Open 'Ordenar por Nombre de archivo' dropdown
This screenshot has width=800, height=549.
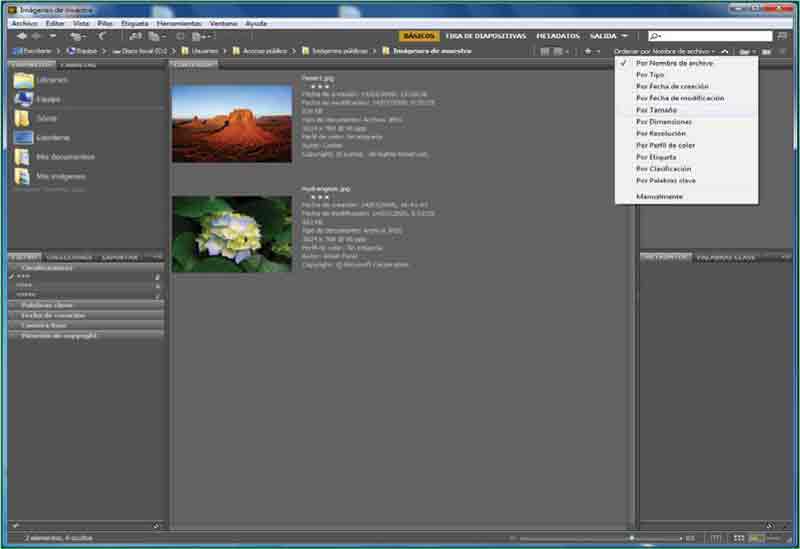(664, 50)
